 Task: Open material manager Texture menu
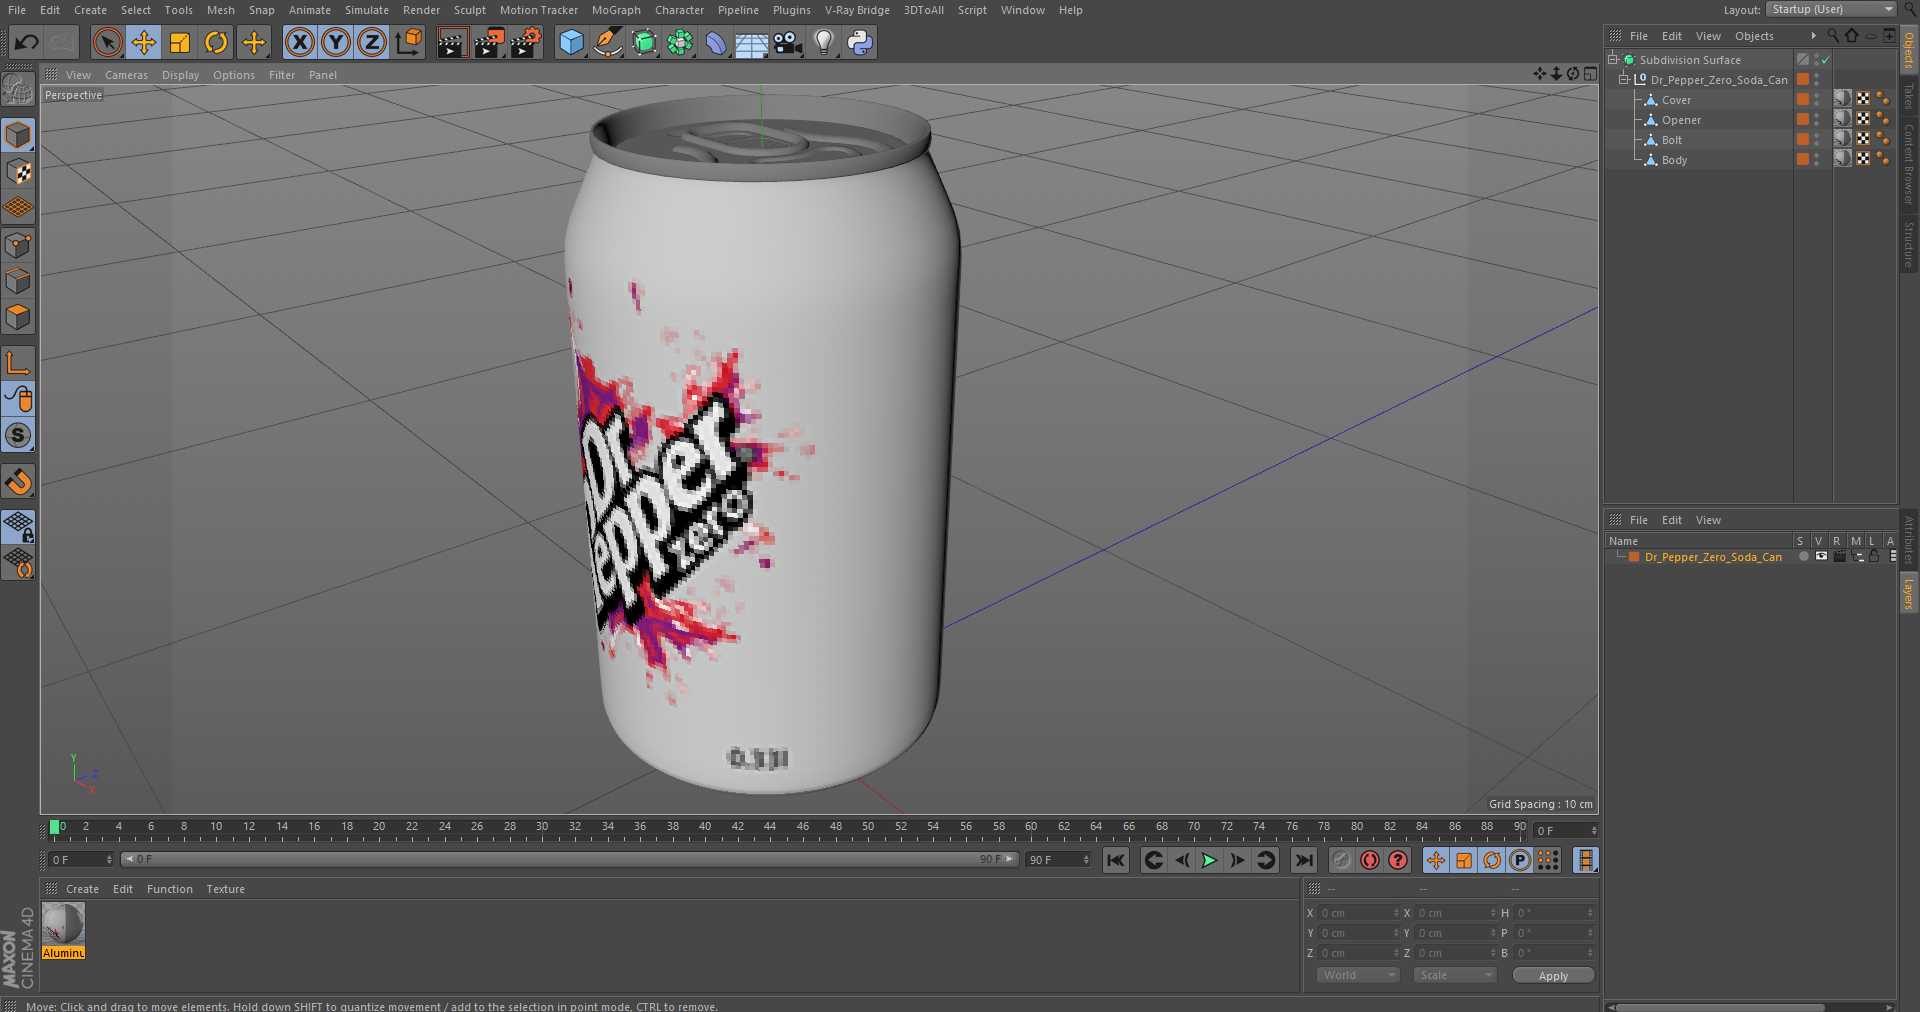click(225, 889)
